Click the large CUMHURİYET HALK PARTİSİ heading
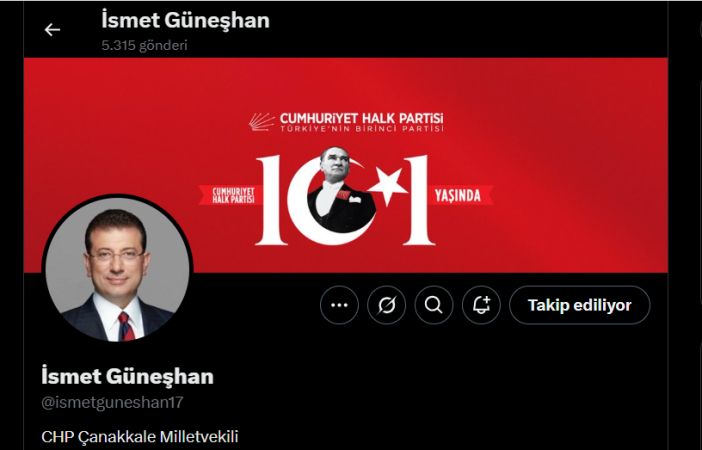The image size is (702, 450). (x=362, y=118)
